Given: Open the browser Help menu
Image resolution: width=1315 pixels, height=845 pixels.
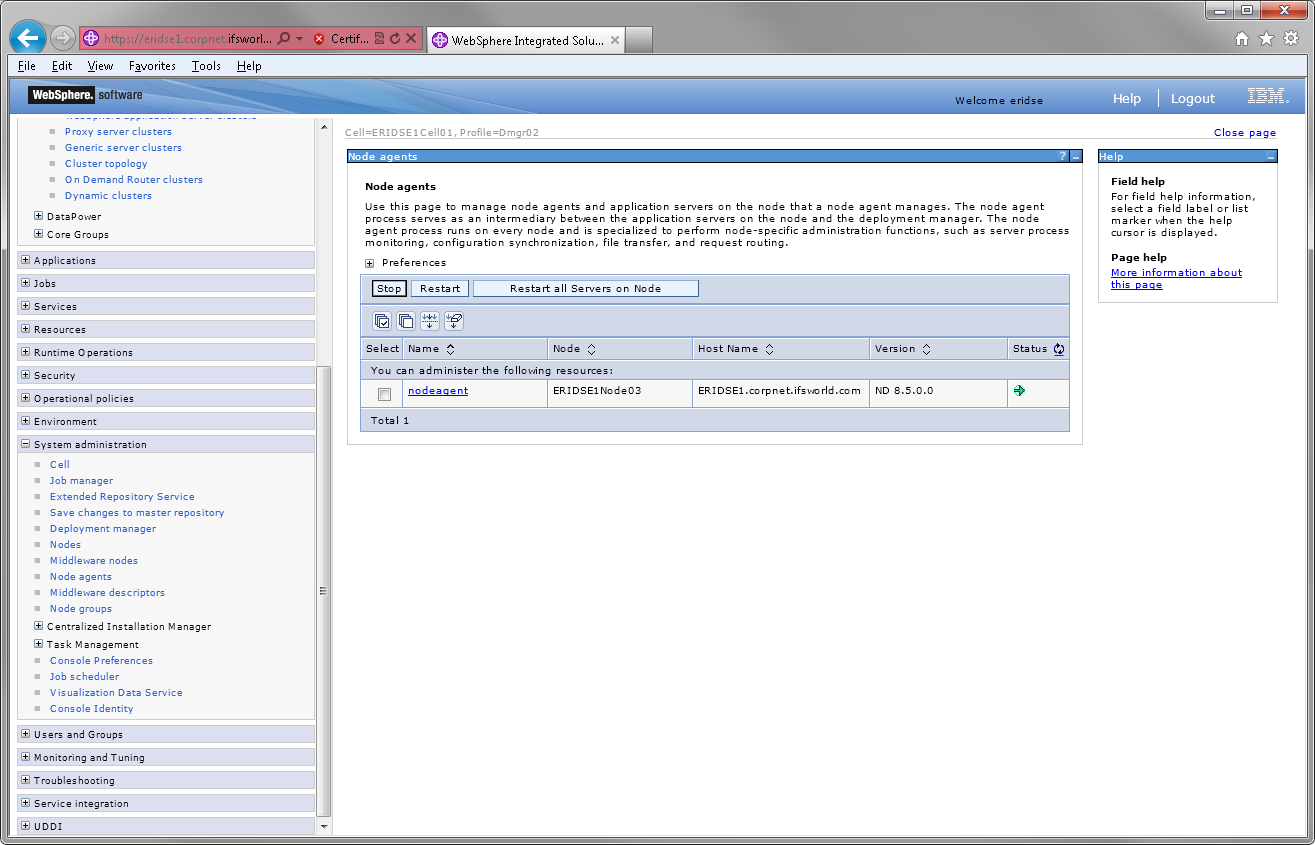Looking at the screenshot, I should tap(249, 66).
